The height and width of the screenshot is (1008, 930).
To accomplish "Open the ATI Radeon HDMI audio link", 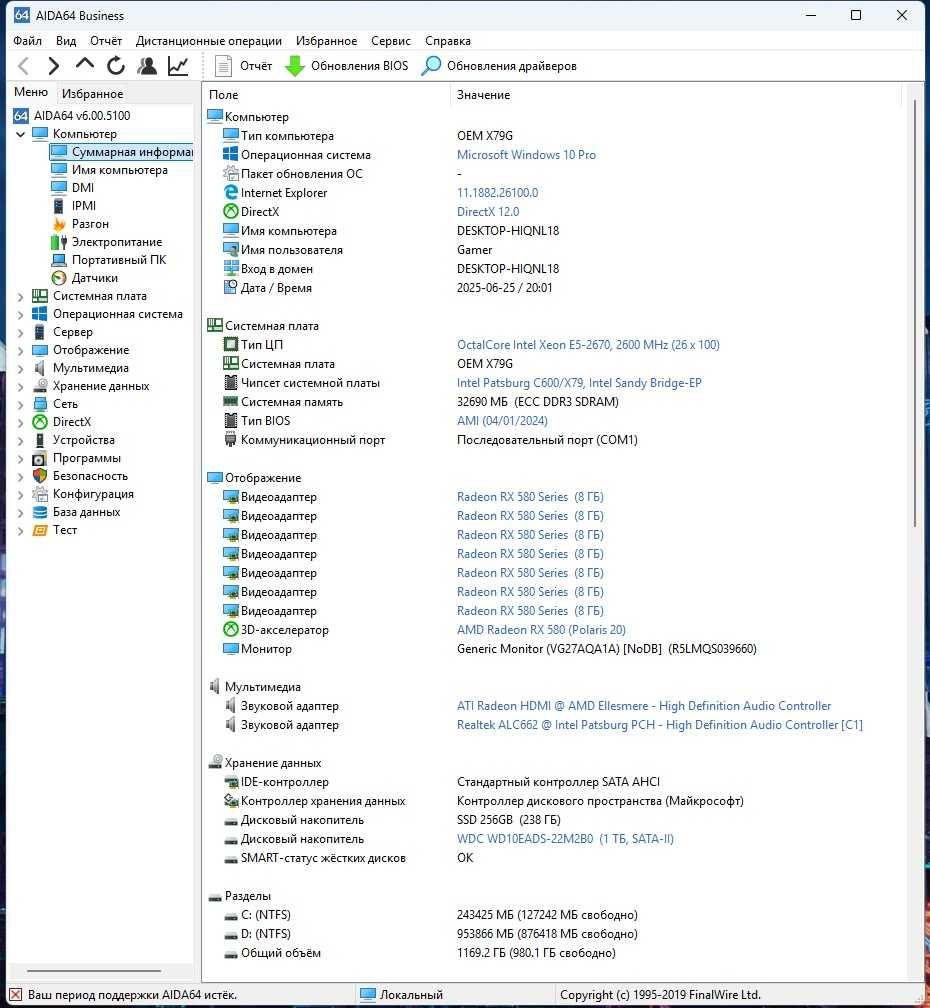I will click(644, 706).
